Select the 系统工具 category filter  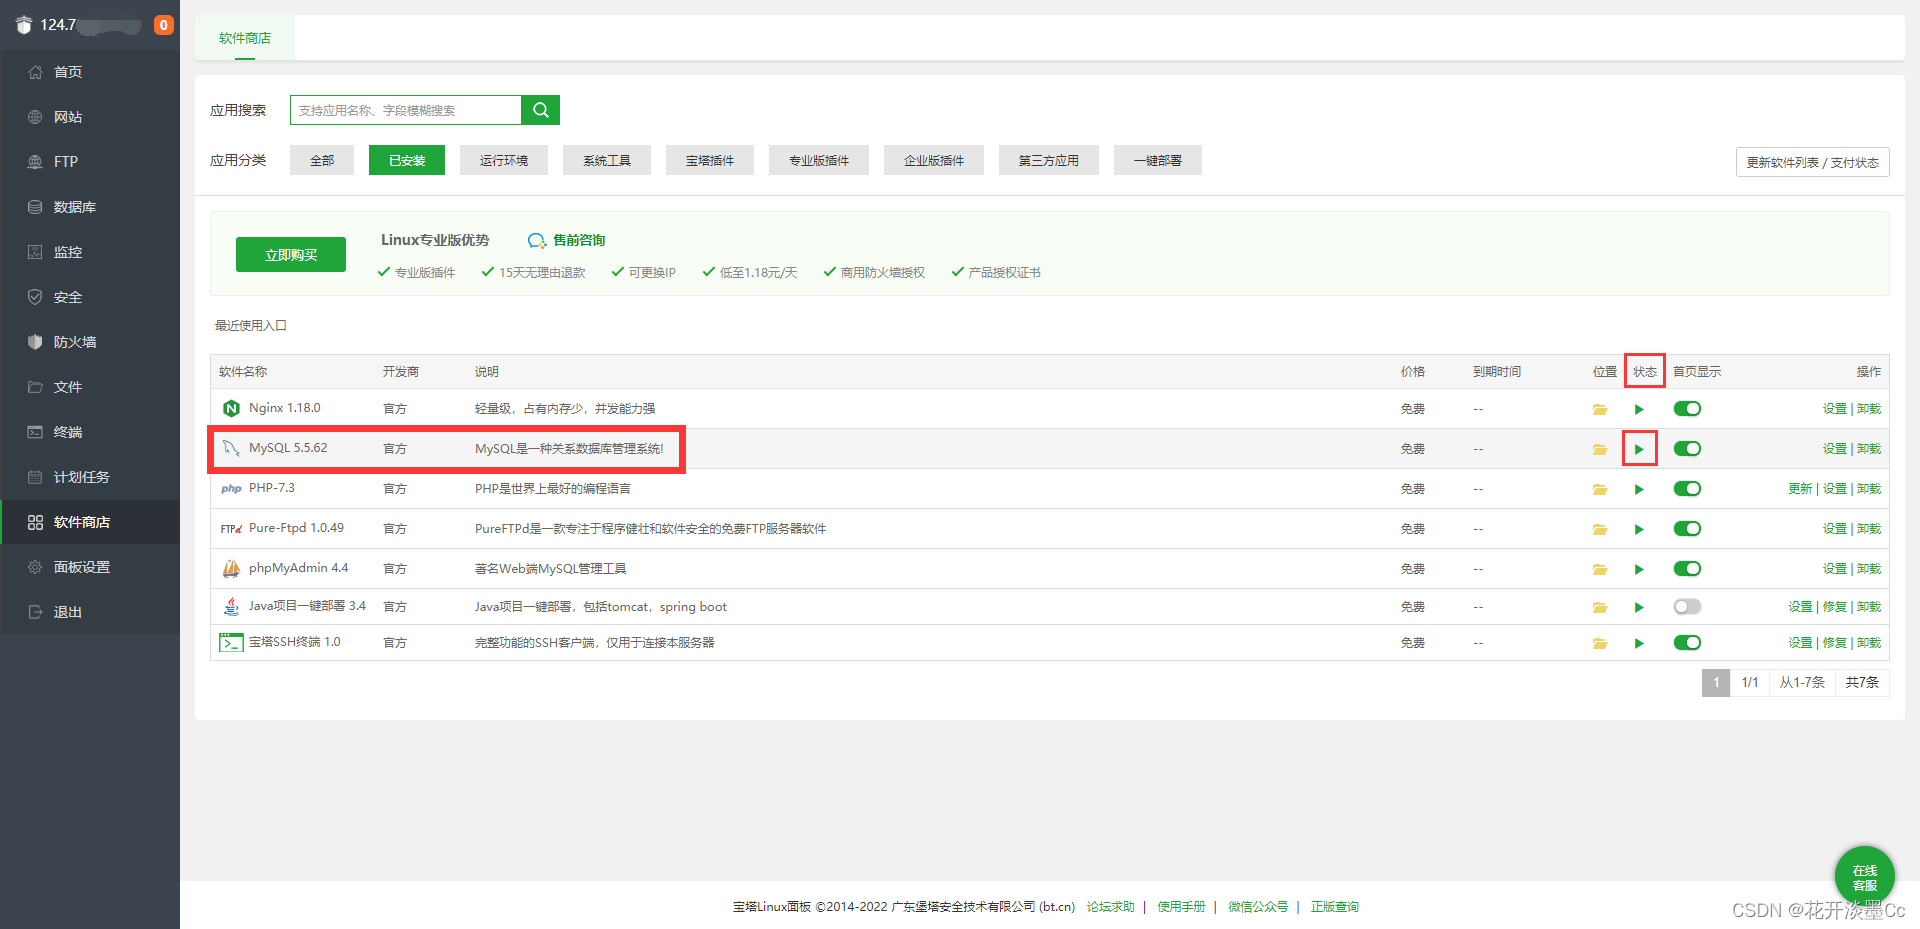point(607,160)
